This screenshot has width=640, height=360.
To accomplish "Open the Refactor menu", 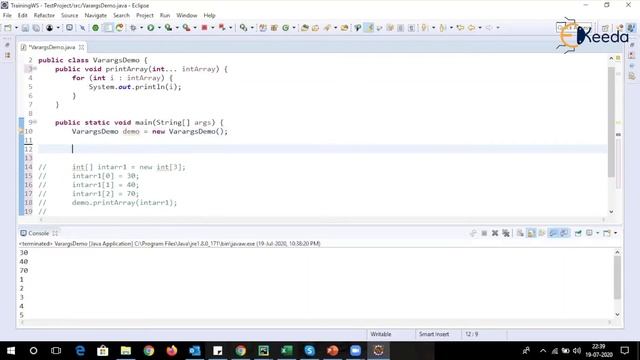I will click(44, 15).
